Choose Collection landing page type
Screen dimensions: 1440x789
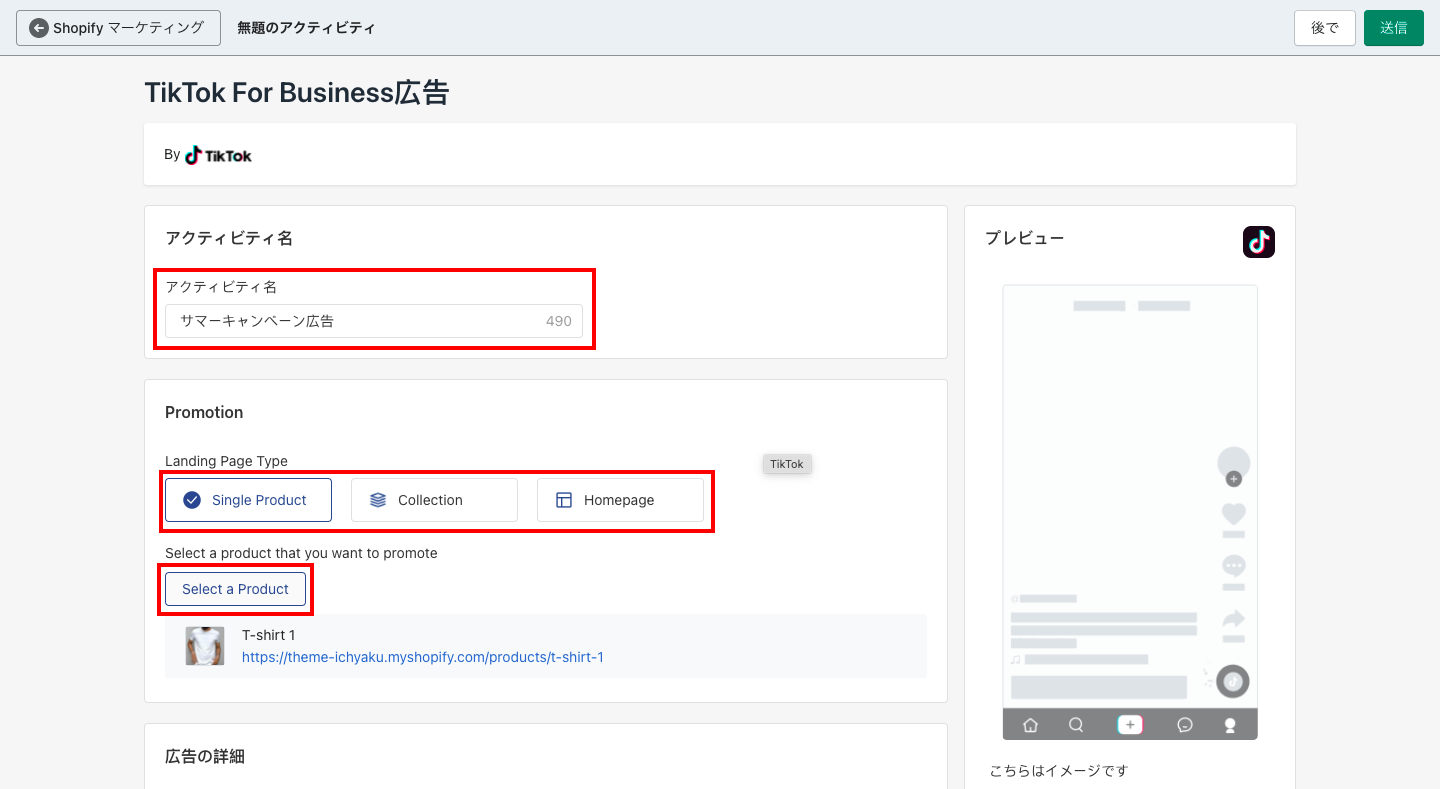pos(434,500)
